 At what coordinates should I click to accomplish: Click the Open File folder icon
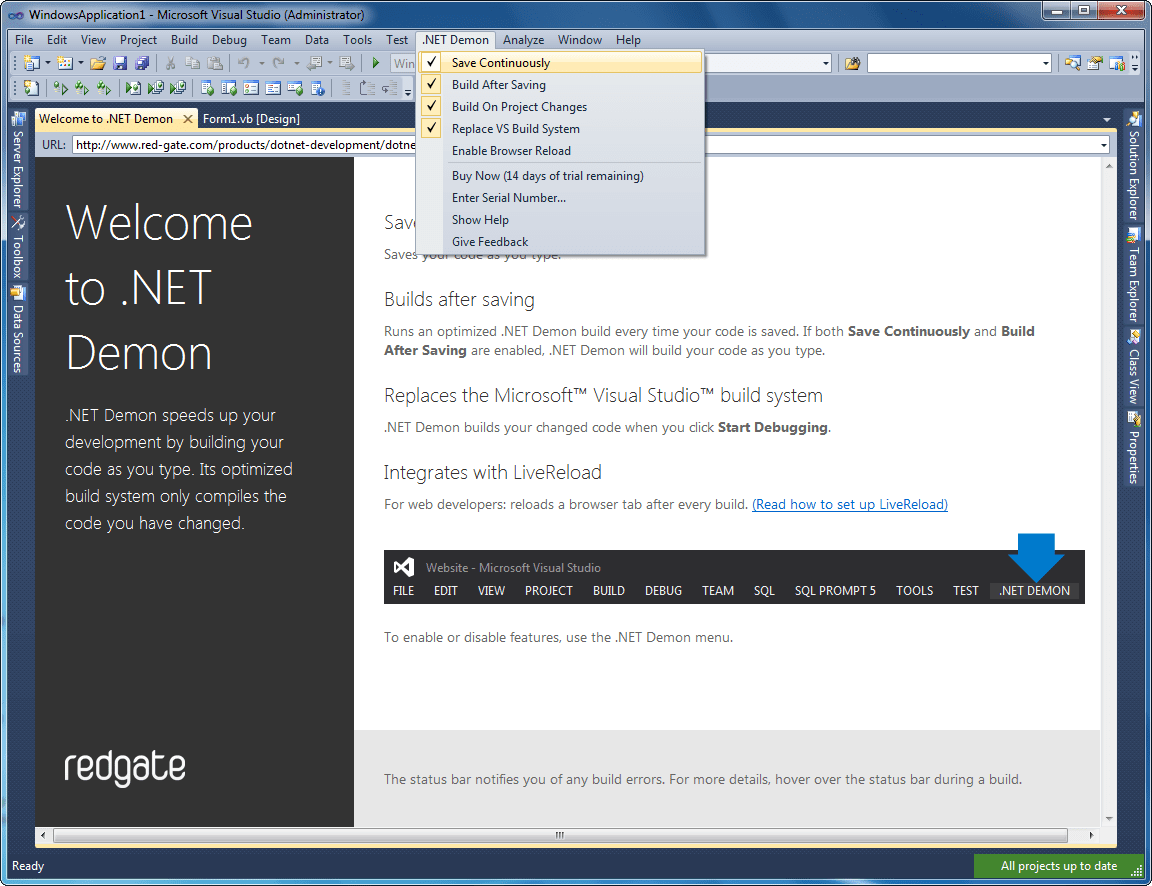click(98, 63)
